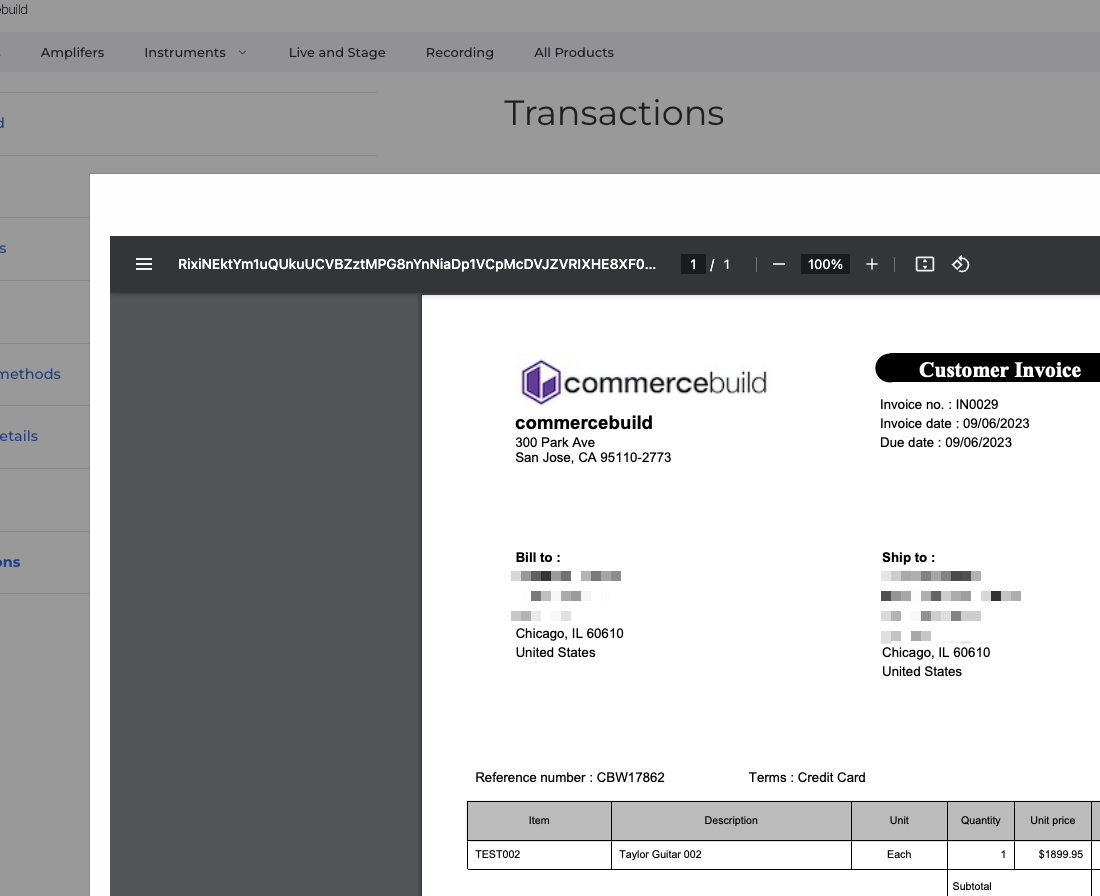Click the commercebuild logo on the invoice
1100x896 pixels.
click(x=644, y=382)
